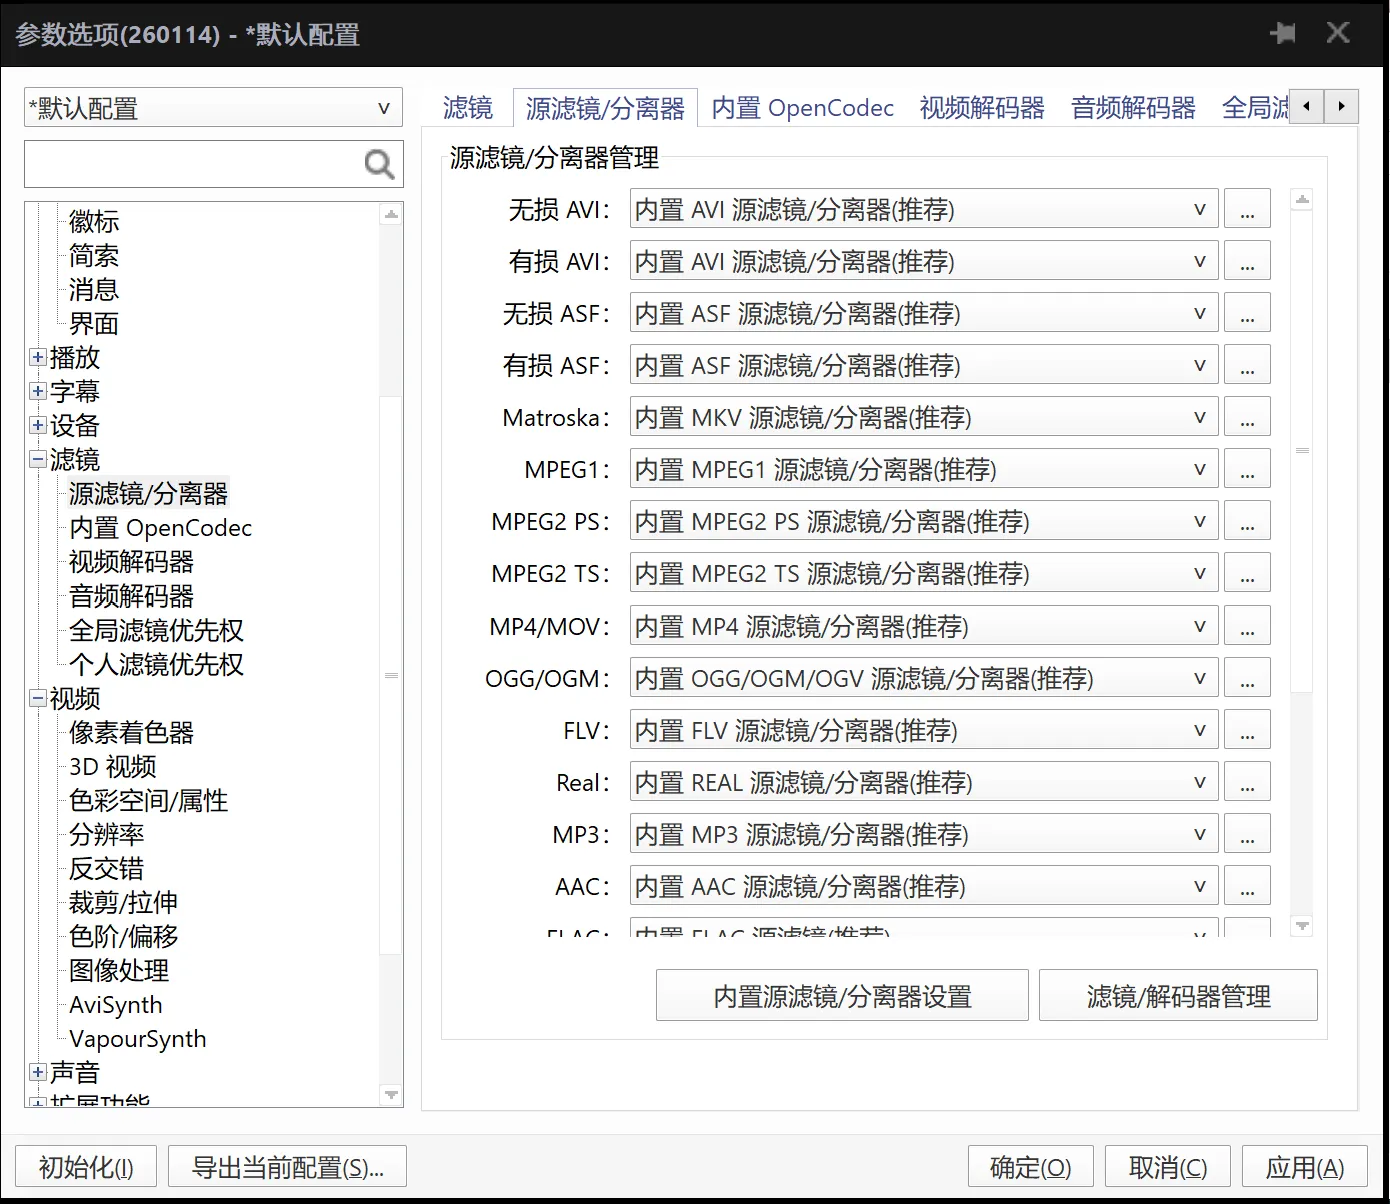Click the right scrollbar up arrow

tap(1302, 198)
